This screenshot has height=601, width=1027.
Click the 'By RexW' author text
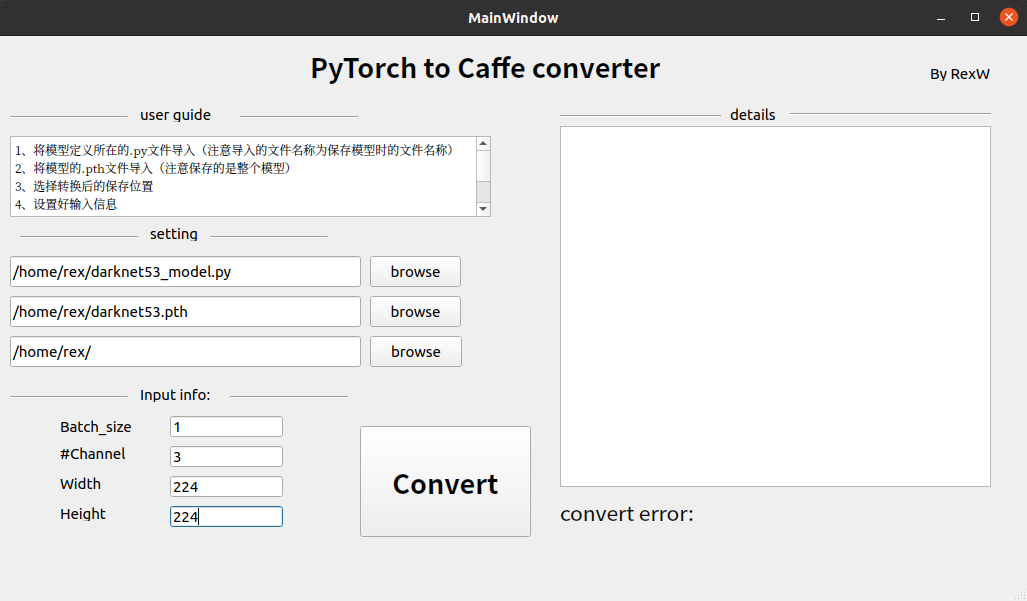960,74
